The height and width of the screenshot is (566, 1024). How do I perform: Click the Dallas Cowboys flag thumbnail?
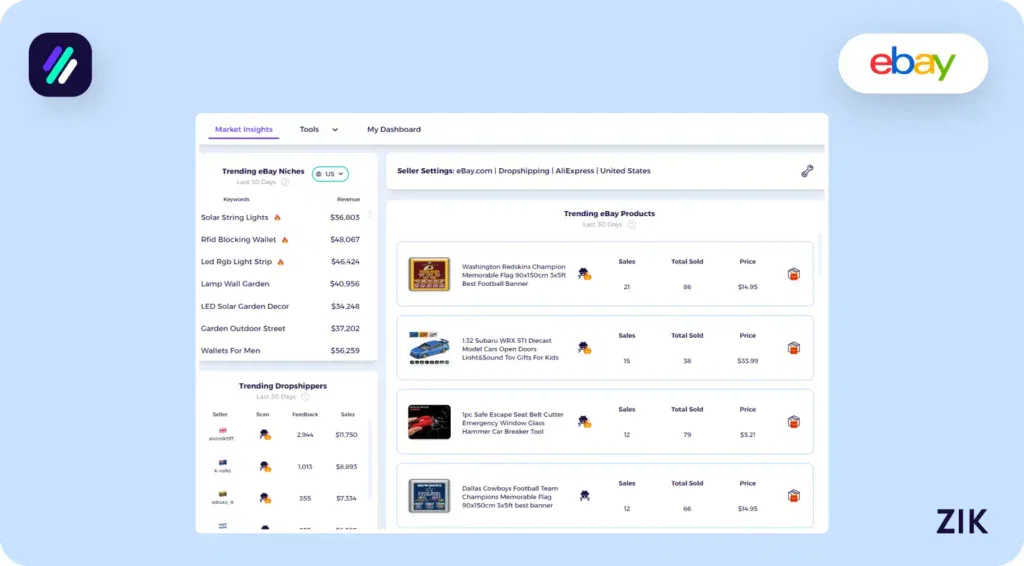point(429,495)
